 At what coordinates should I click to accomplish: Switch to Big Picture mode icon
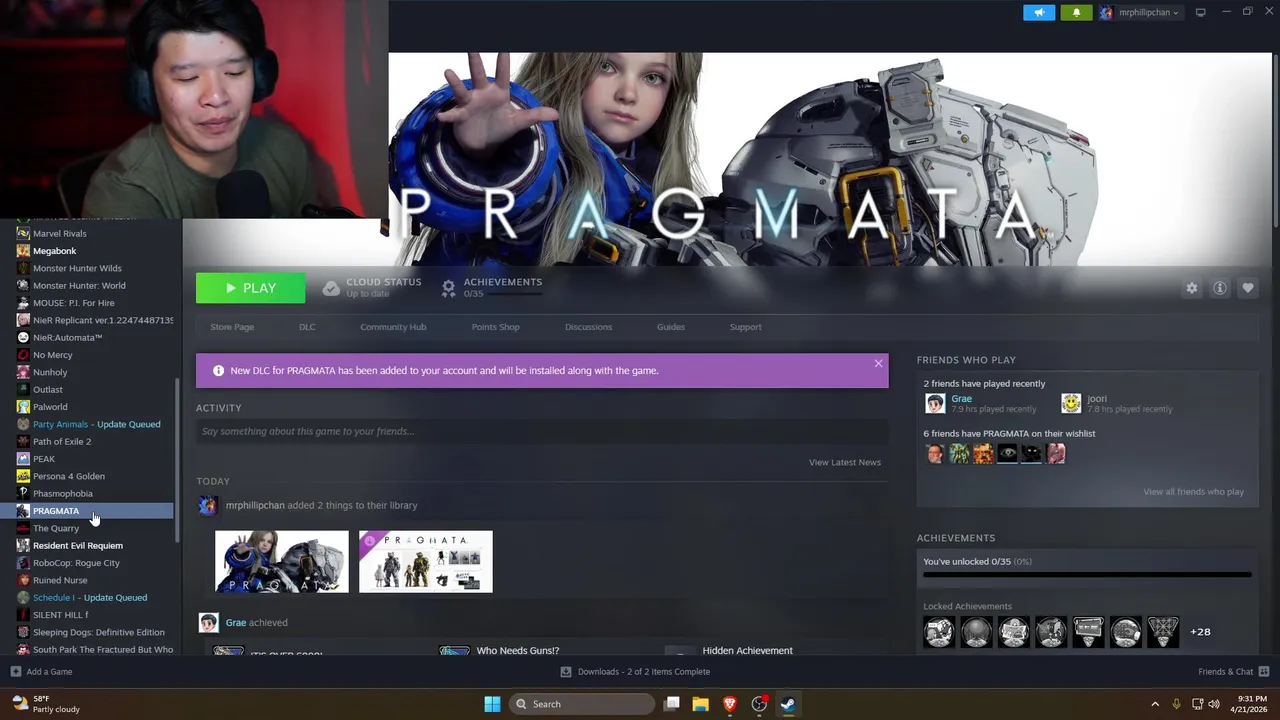tap(1201, 12)
